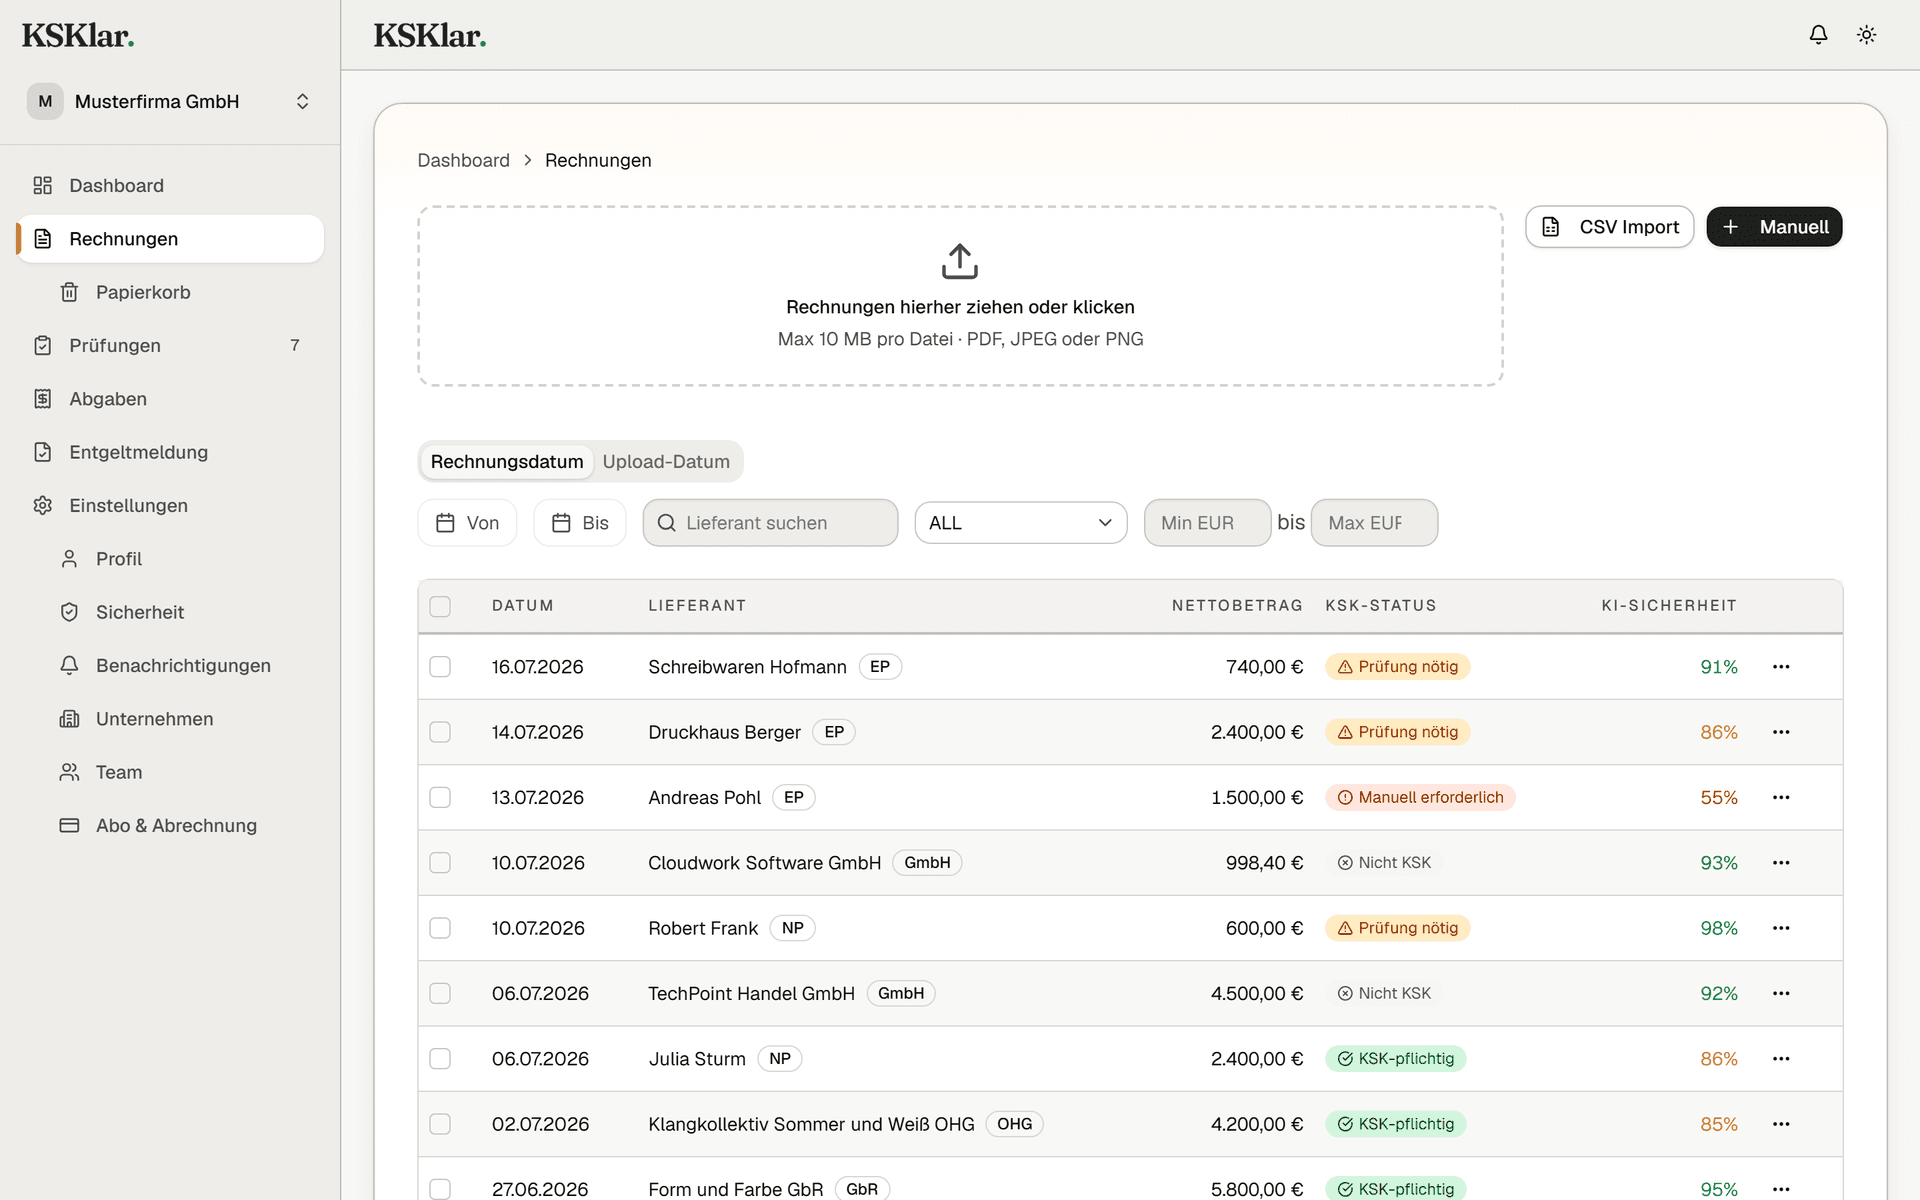Click the Lieferant suchen search field

(770, 523)
